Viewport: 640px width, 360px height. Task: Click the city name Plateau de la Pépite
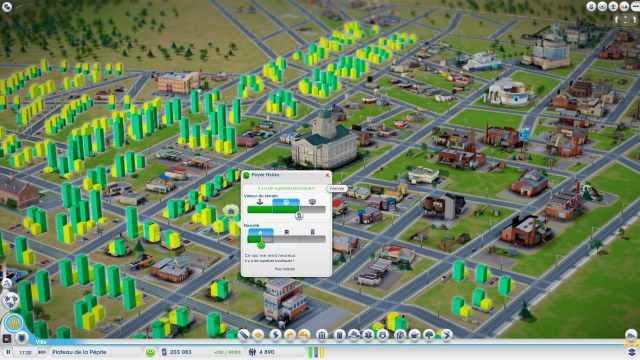tap(79, 352)
